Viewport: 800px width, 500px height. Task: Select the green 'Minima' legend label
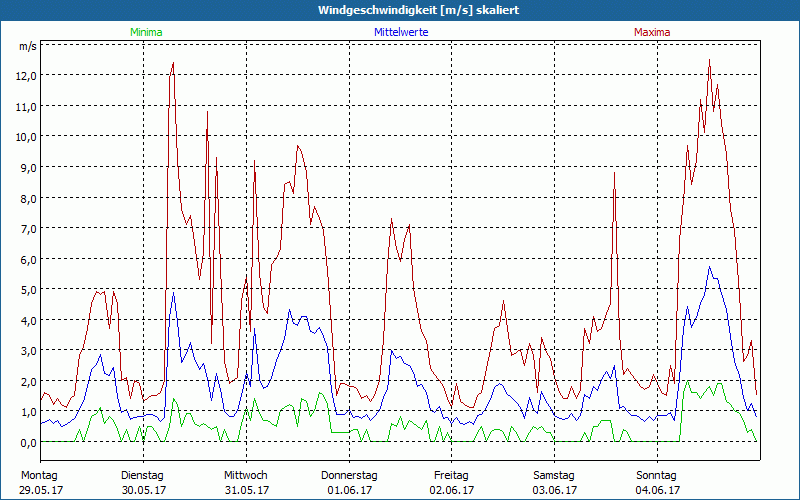(146, 32)
